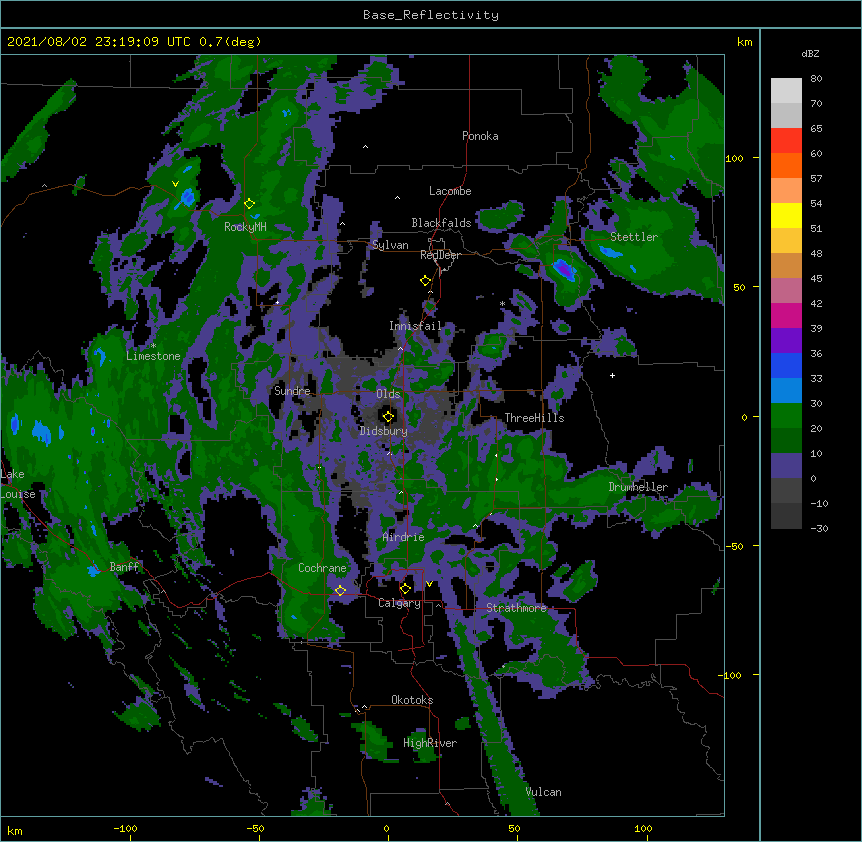Viewport: 862px width, 842px height.
Task: Click the yellow station marker south of RedDeer
Action: 426,280
